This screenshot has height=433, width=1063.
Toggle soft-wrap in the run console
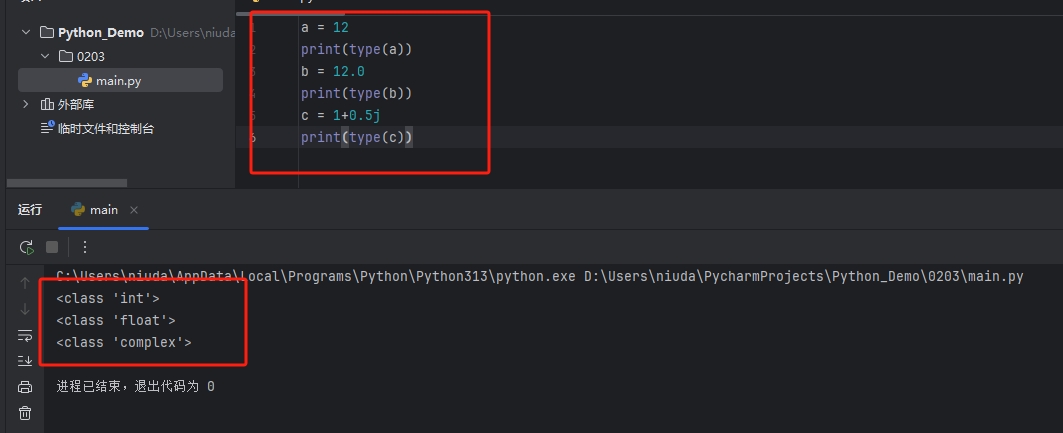click(x=26, y=335)
